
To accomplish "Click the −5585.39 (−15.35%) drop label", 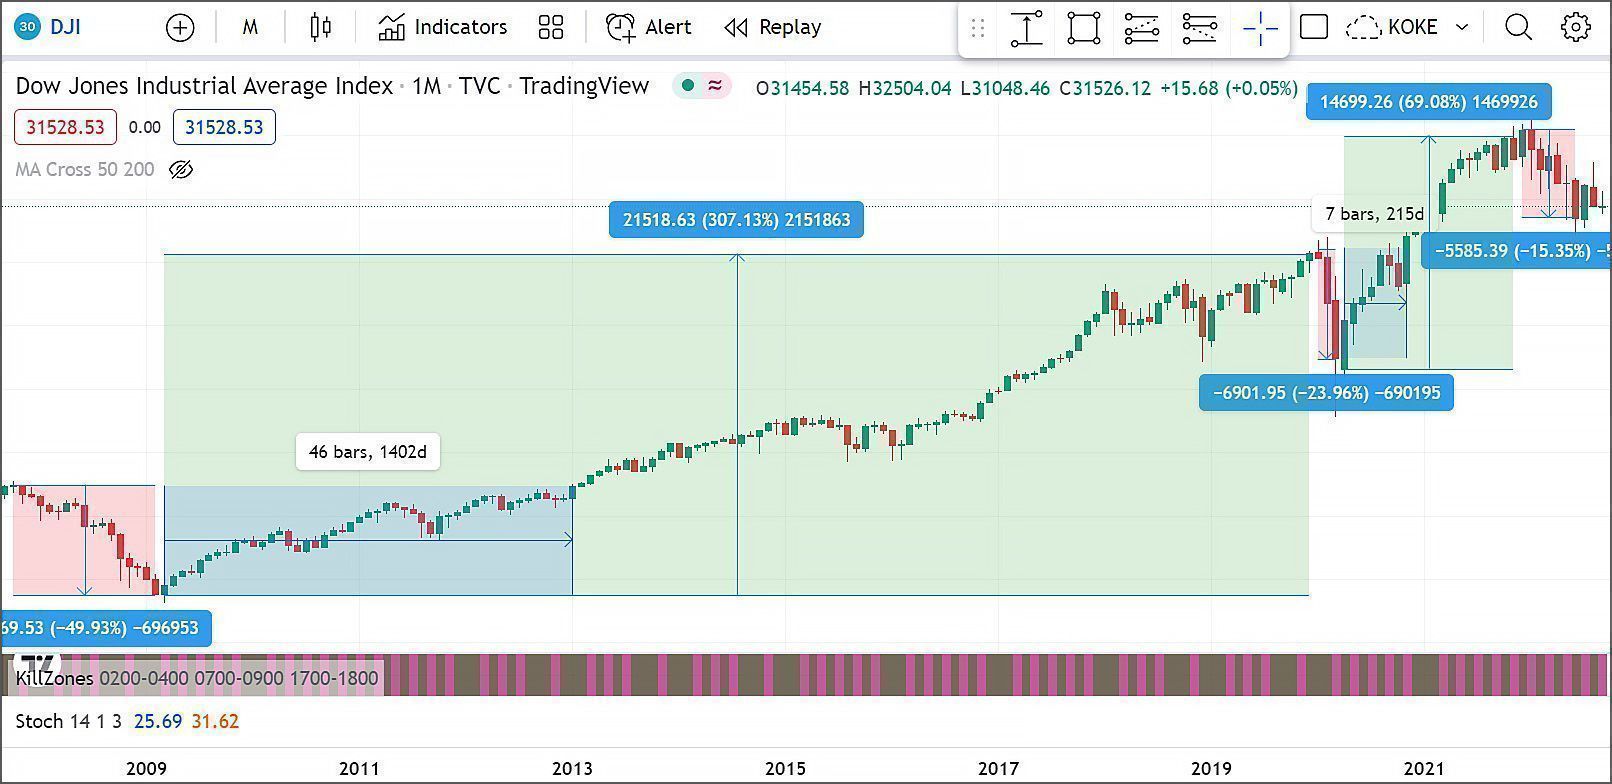I will [x=1516, y=251].
